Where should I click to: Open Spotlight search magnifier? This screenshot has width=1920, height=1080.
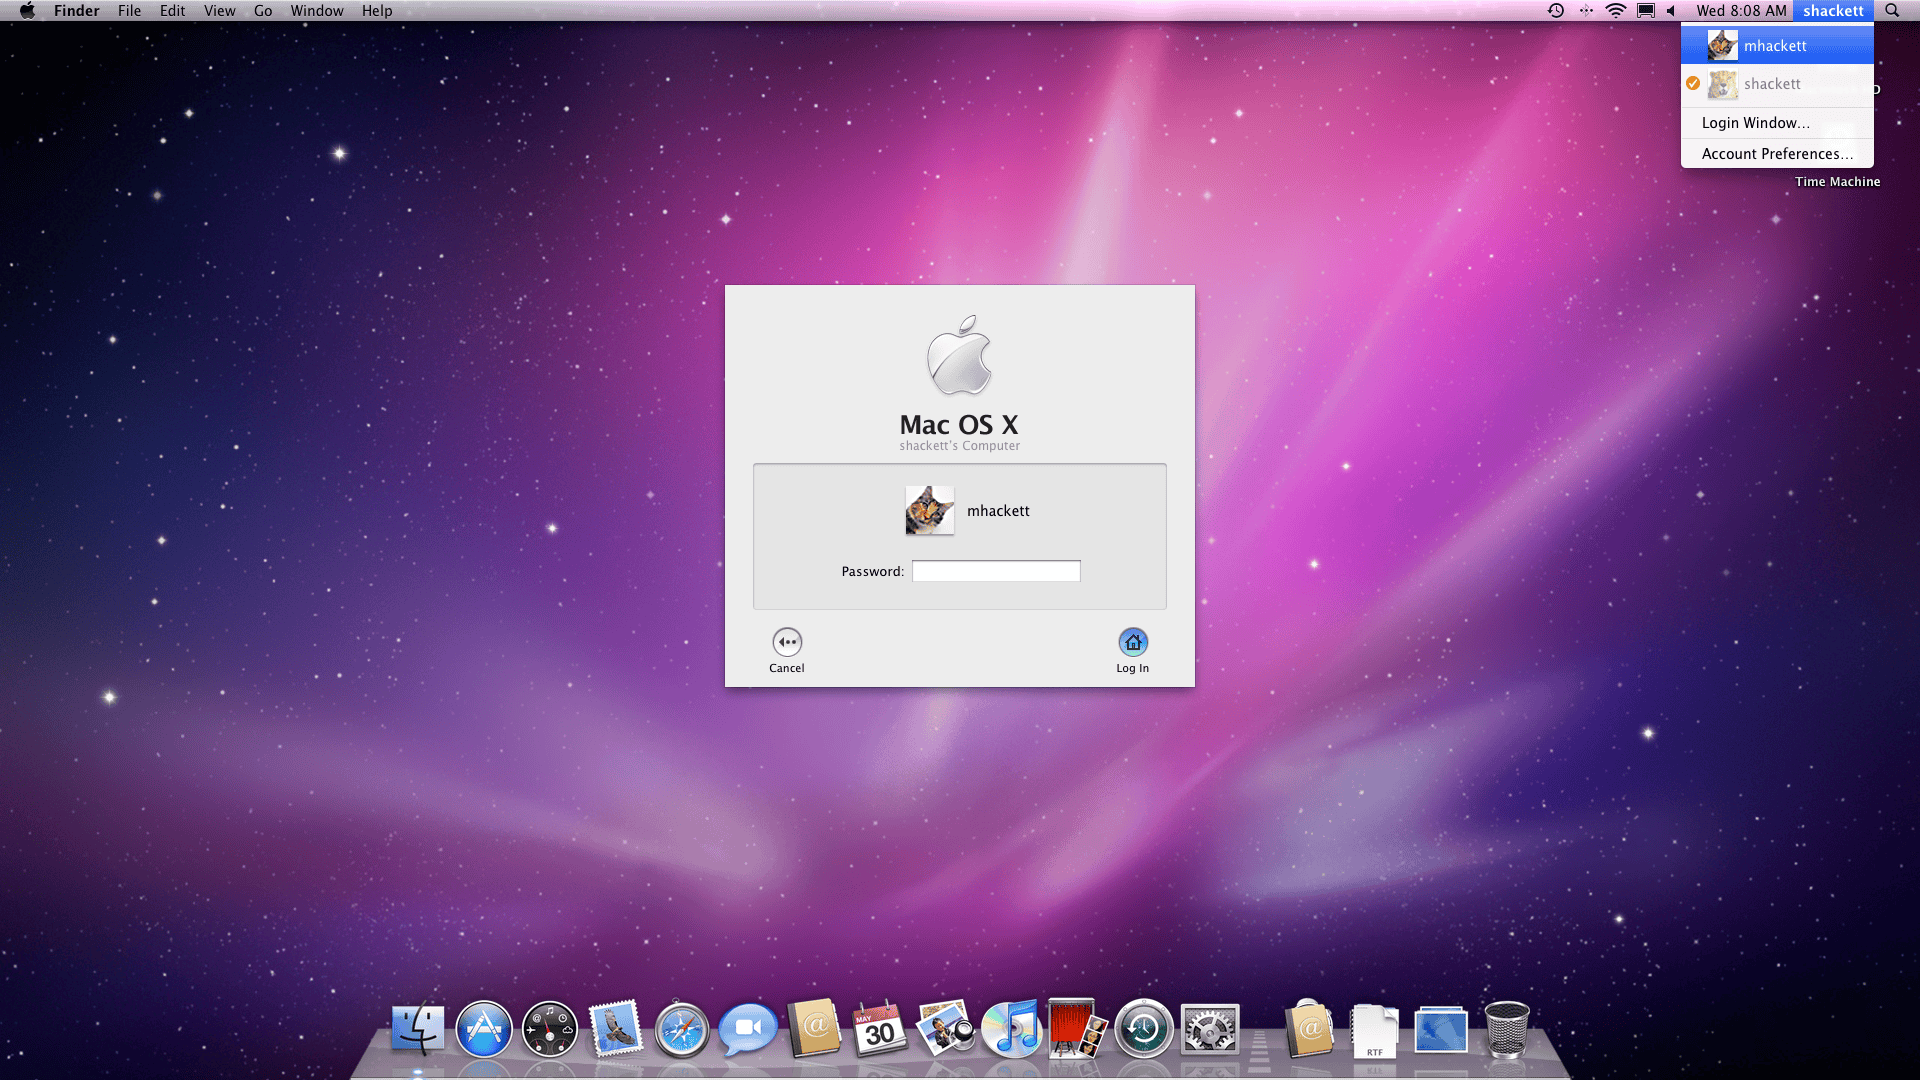[1892, 11]
